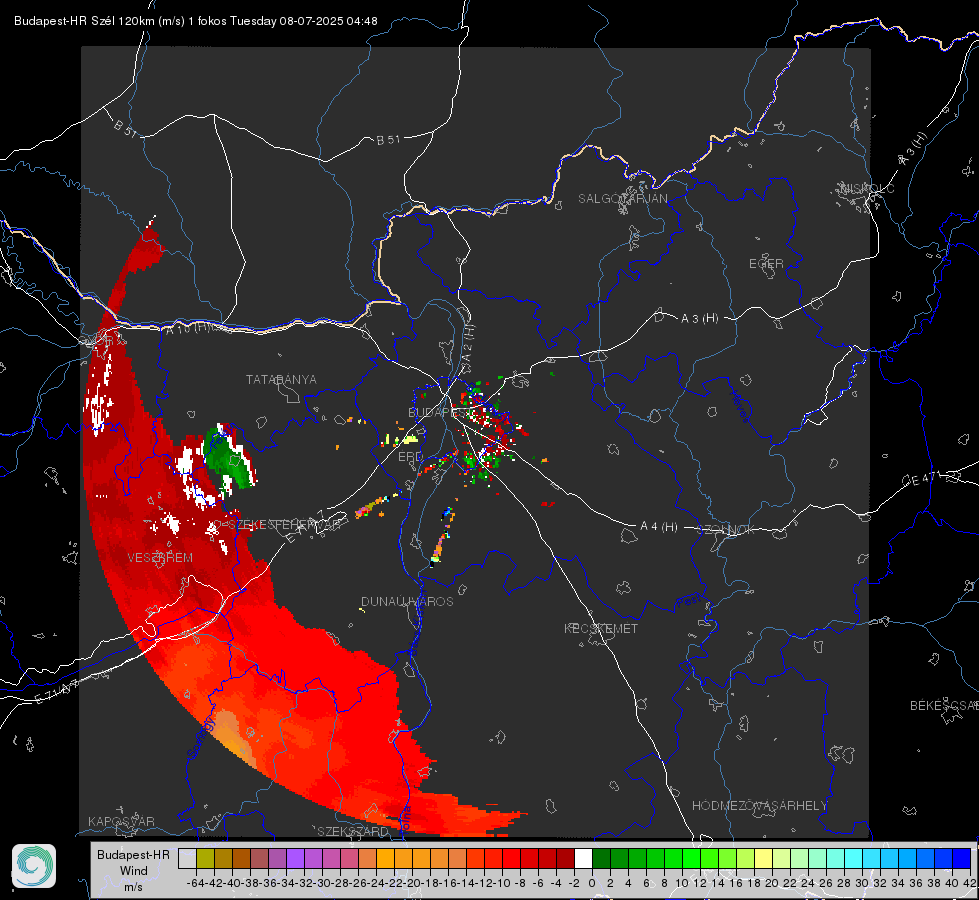The width and height of the screenshot is (979, 900).
Task: Click the blue Pest county label
Action: pyautogui.click(x=689, y=601)
